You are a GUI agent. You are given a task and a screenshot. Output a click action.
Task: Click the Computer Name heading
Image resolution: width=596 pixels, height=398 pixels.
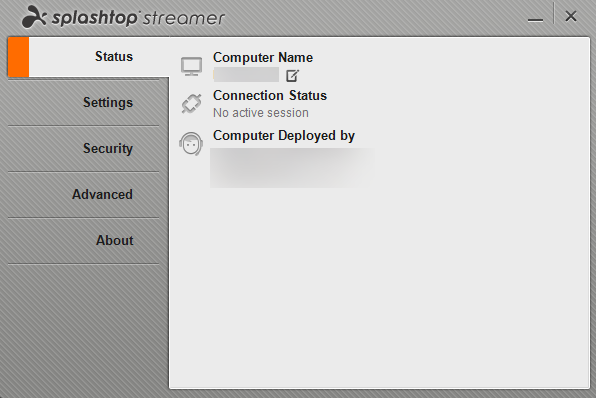coord(263,57)
